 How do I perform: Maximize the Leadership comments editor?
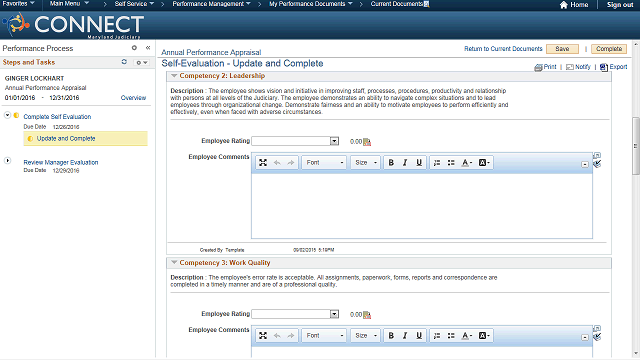263,162
